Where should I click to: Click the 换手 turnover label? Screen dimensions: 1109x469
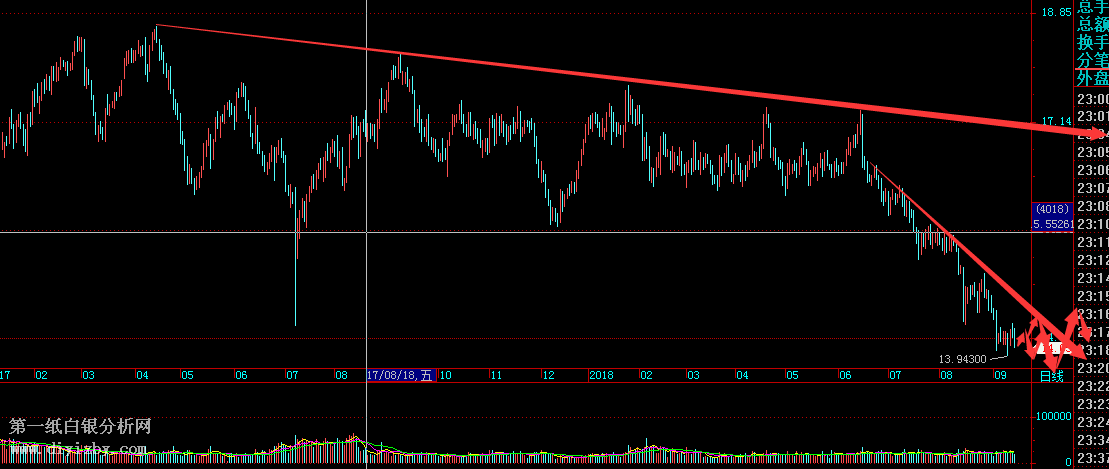click(1092, 43)
